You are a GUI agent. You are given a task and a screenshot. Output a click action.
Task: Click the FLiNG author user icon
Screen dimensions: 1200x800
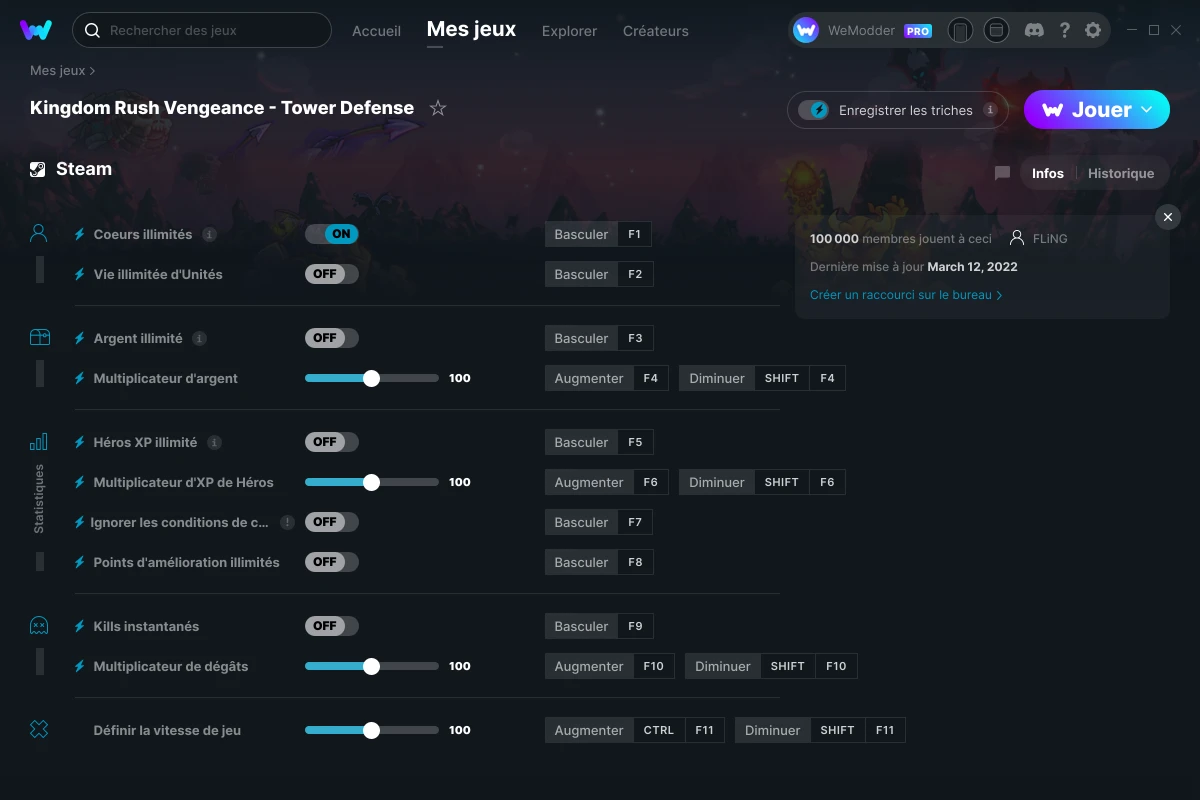[1017, 238]
